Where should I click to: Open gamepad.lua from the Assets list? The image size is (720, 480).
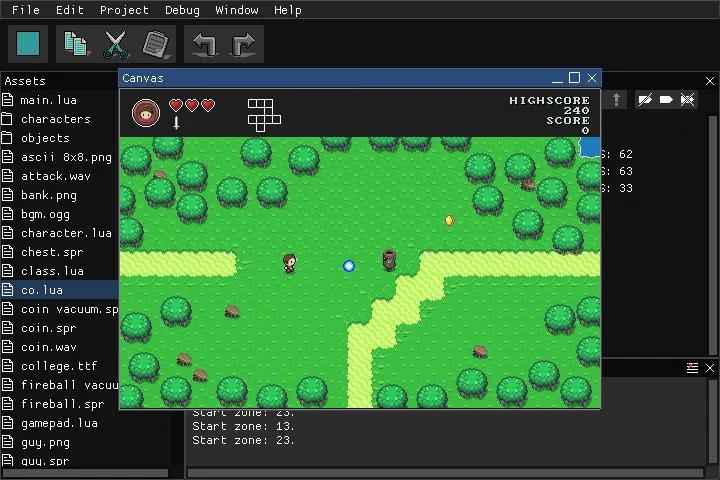[59, 423]
